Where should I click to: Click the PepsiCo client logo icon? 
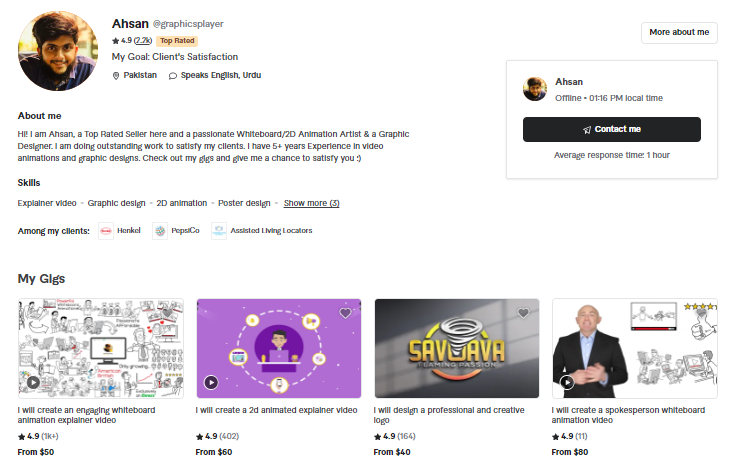pyautogui.click(x=160, y=231)
